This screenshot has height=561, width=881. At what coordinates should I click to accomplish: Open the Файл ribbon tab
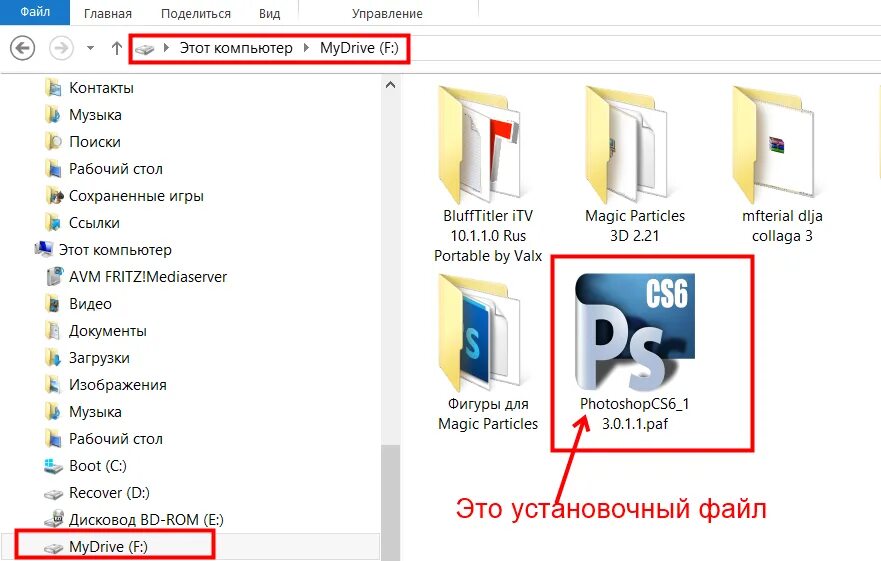(x=35, y=12)
